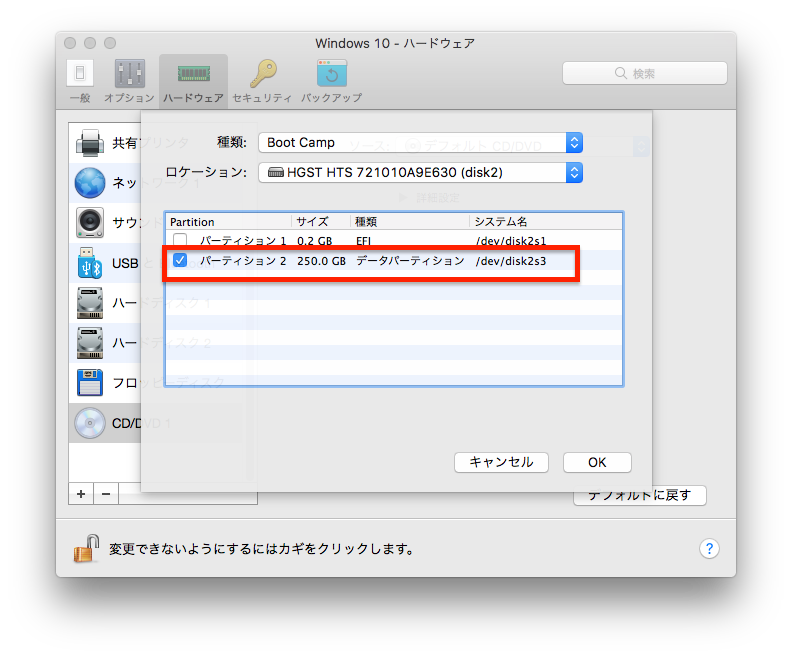Select the Sound speaker icon in sidebar

pyautogui.click(x=90, y=223)
